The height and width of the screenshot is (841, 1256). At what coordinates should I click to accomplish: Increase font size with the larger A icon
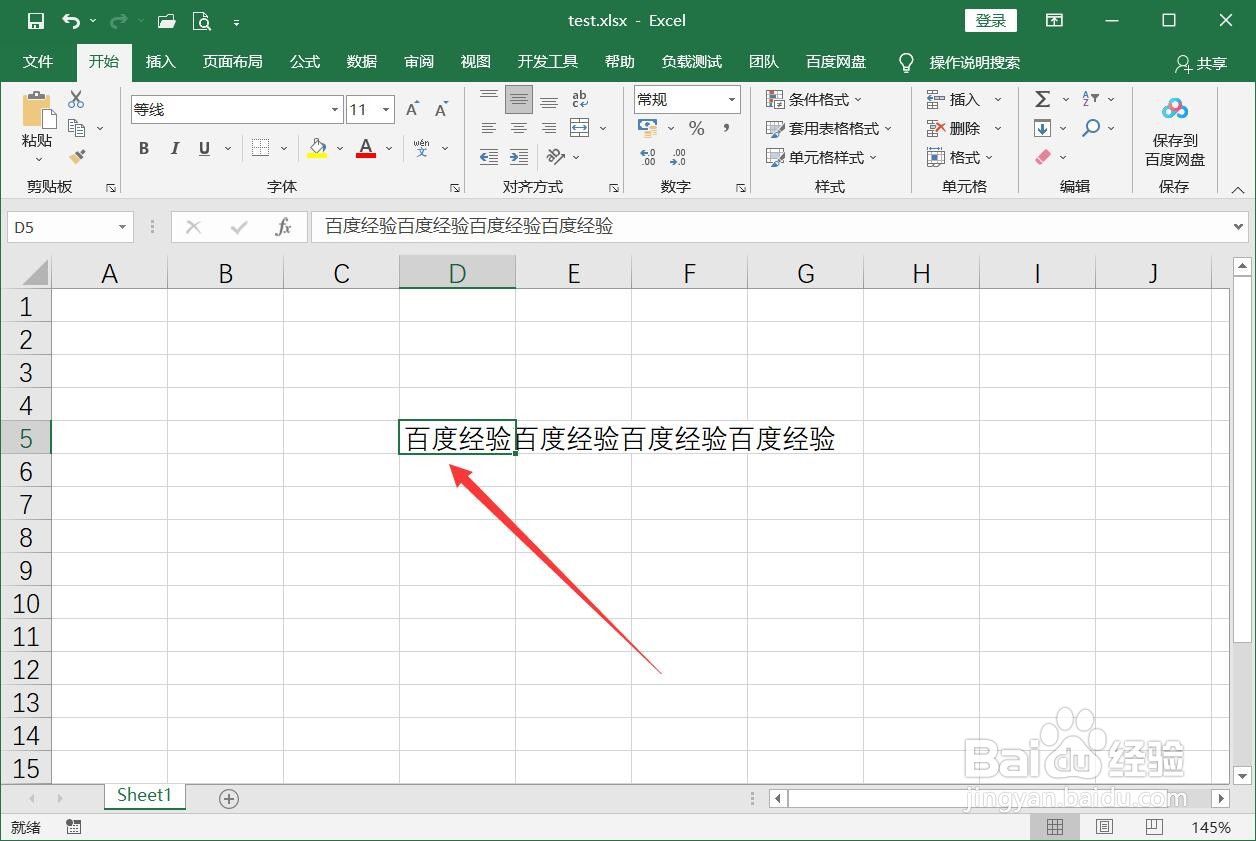pos(412,109)
